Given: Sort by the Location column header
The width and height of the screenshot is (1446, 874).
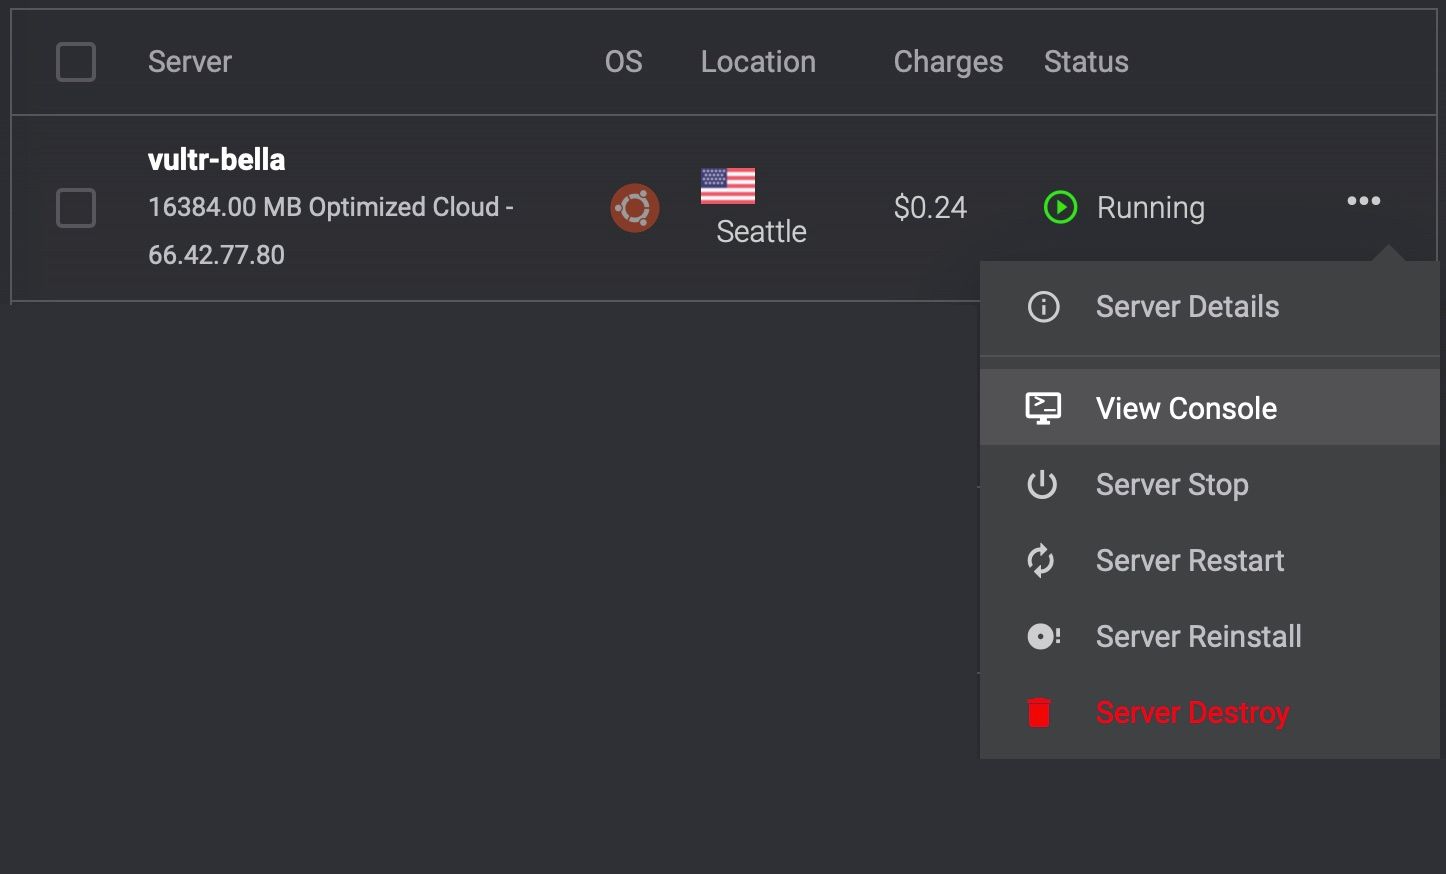Looking at the screenshot, I should click(x=758, y=62).
